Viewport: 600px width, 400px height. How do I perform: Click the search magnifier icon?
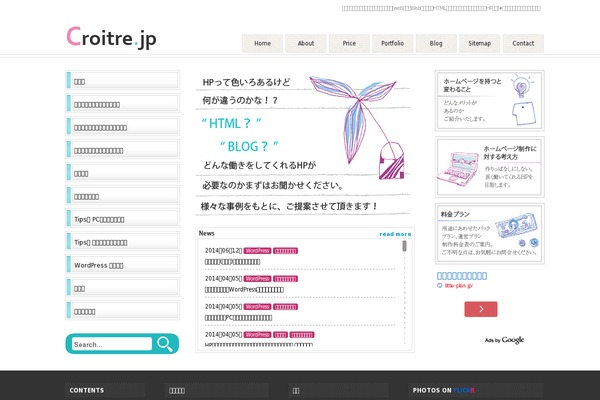click(x=165, y=344)
